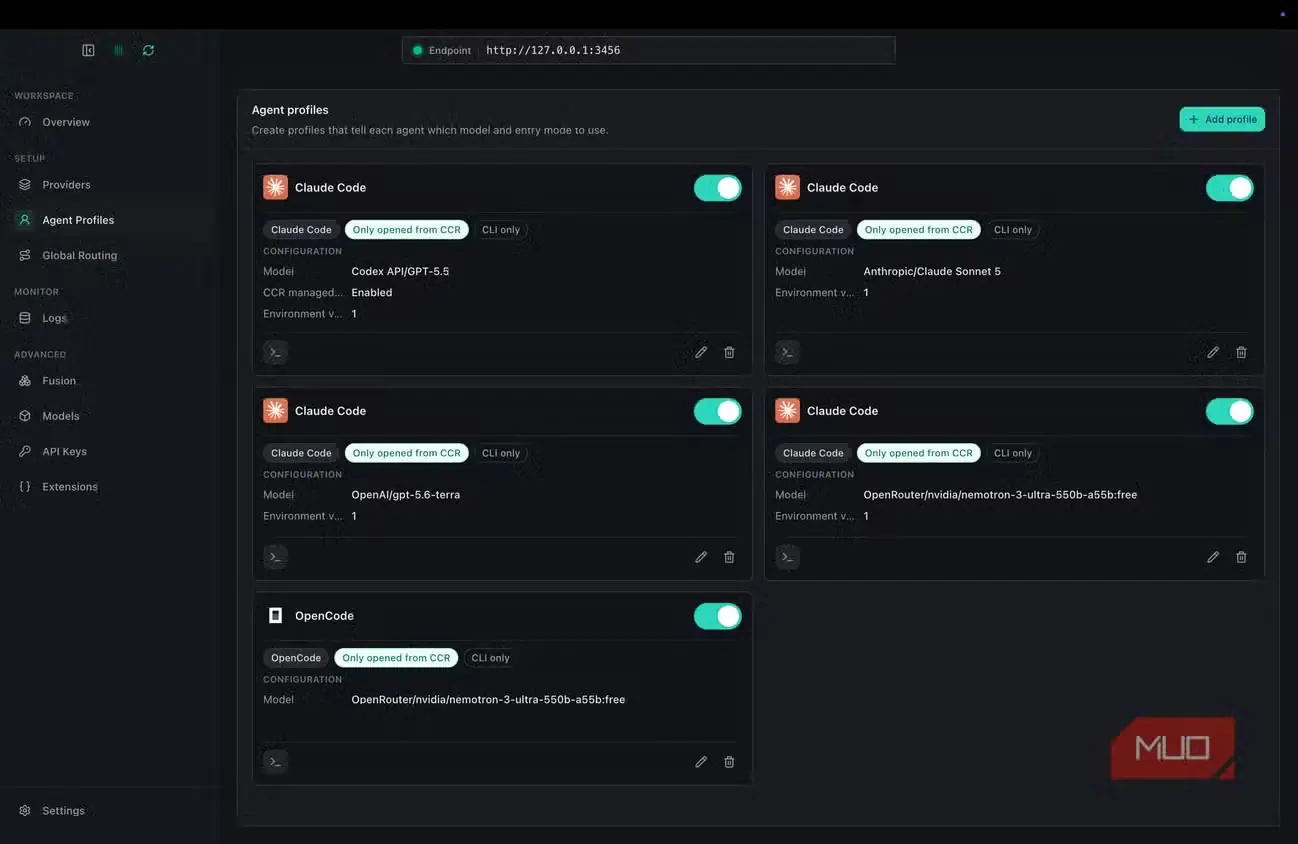Viewport: 1298px width, 844px height.
Task: Click the green vertical bars icon in top bar
Action: (x=118, y=50)
